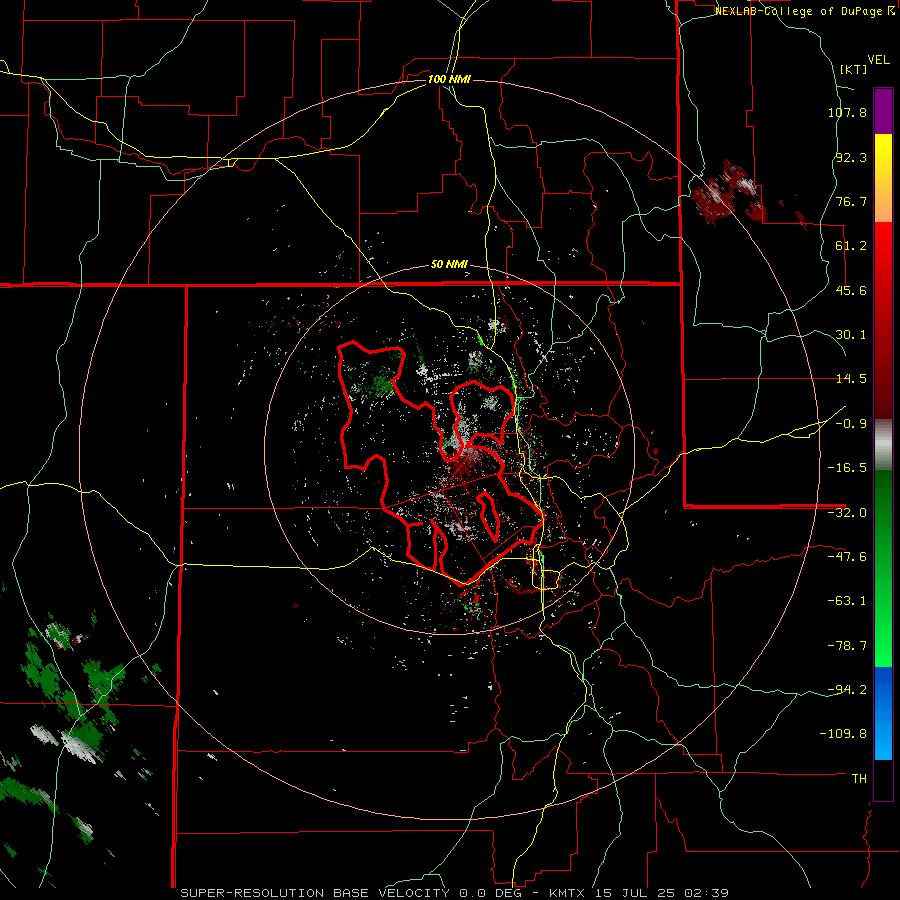Click the '50 NMI' range ring label
This screenshot has width=900, height=900.
click(449, 265)
